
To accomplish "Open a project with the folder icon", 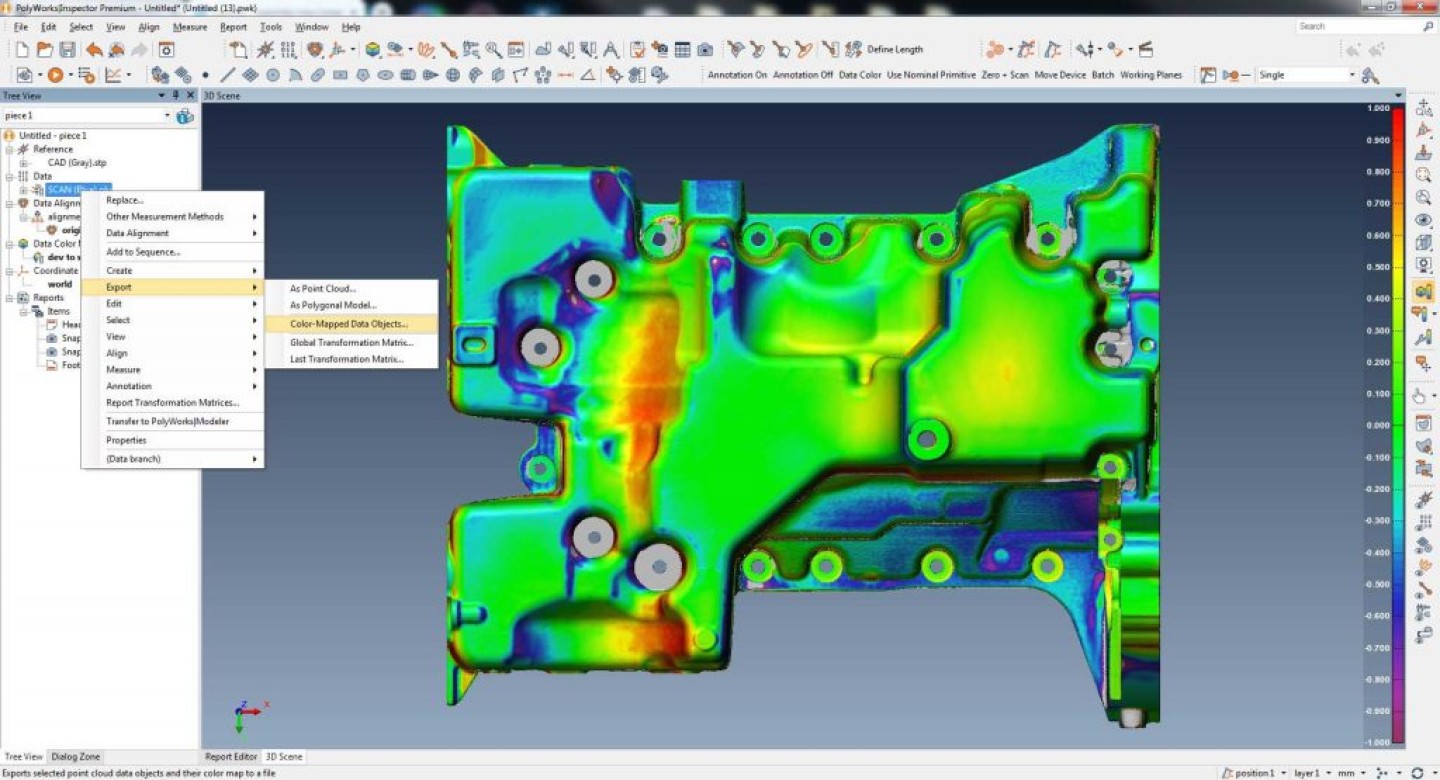I will click(x=45, y=49).
